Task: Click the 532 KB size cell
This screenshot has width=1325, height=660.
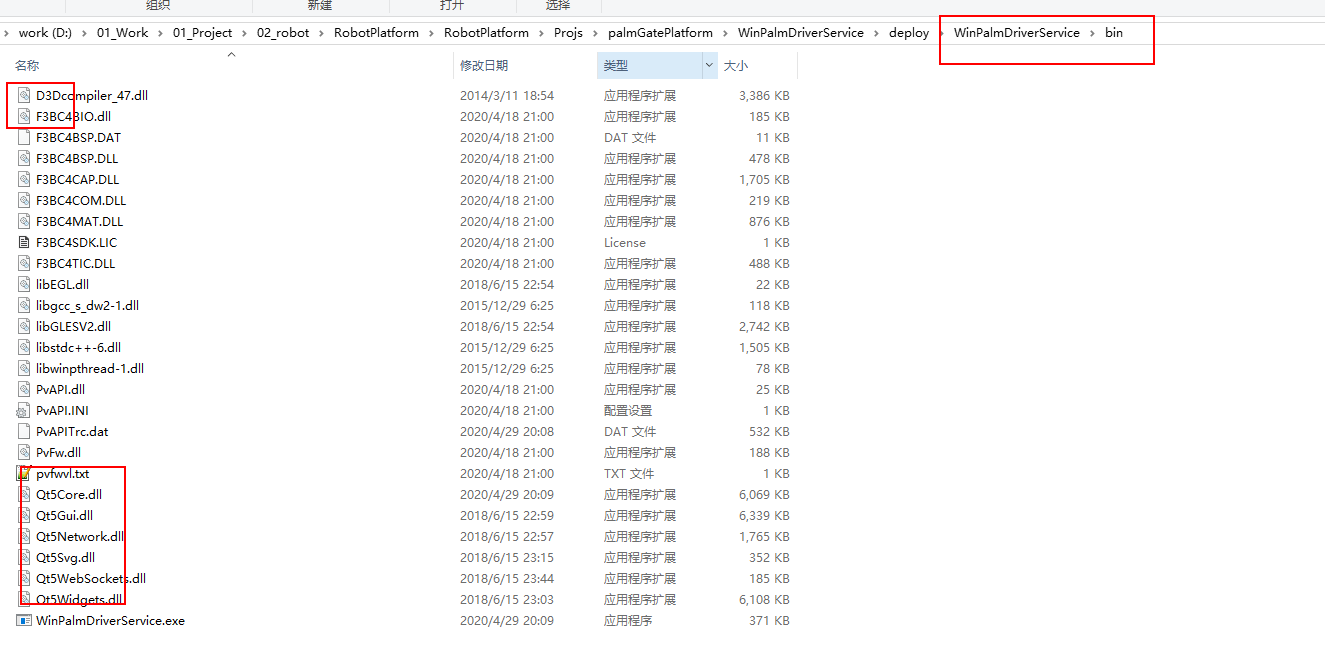Action: coord(768,431)
